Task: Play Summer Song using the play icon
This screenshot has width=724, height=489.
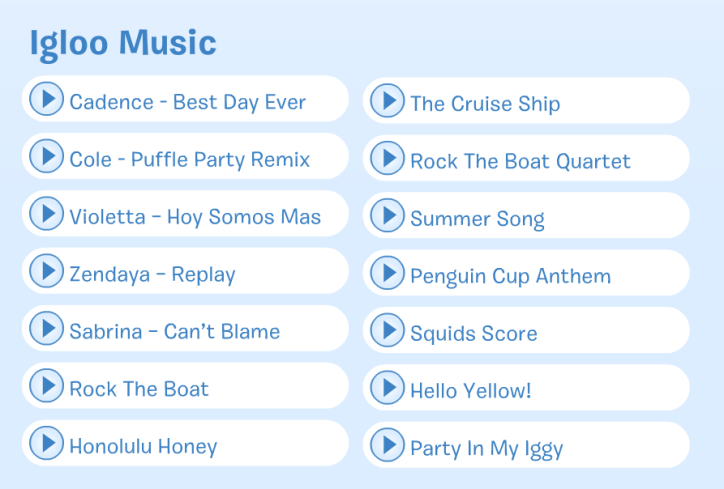Action: 387,216
